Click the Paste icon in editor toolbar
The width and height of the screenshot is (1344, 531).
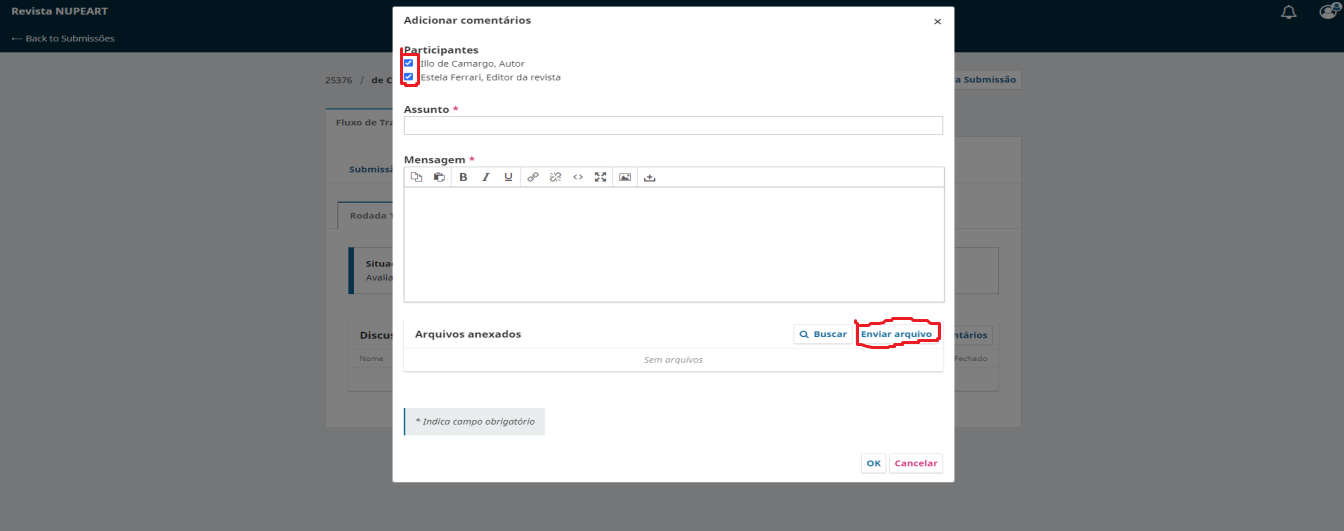(439, 177)
